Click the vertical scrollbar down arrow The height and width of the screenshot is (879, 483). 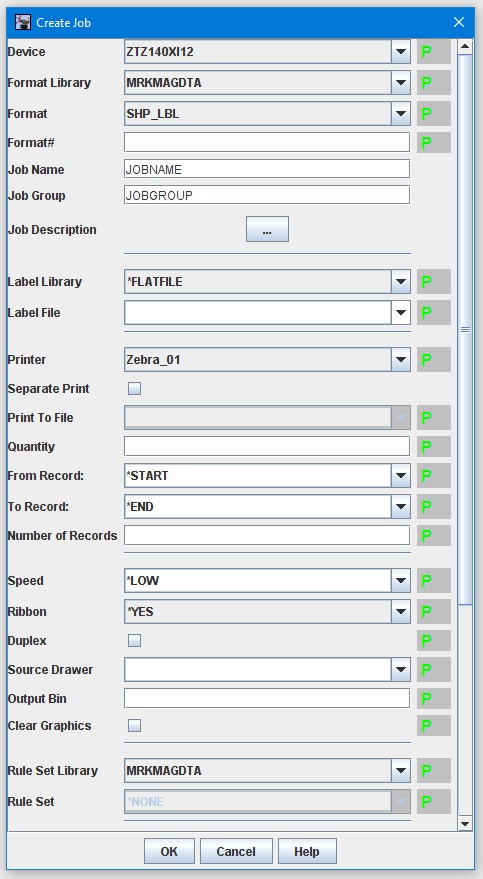click(x=465, y=824)
